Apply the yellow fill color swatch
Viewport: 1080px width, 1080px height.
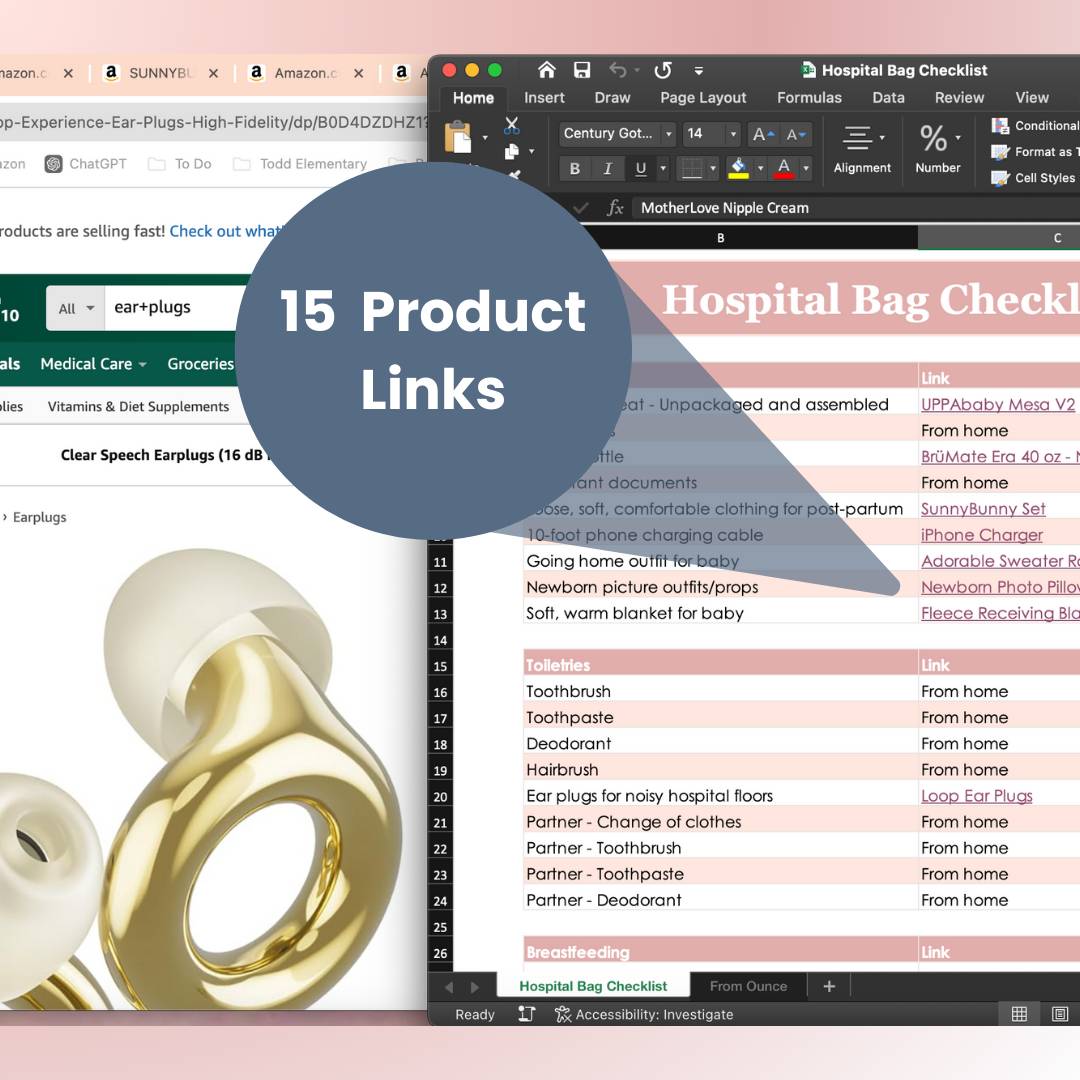(x=739, y=168)
